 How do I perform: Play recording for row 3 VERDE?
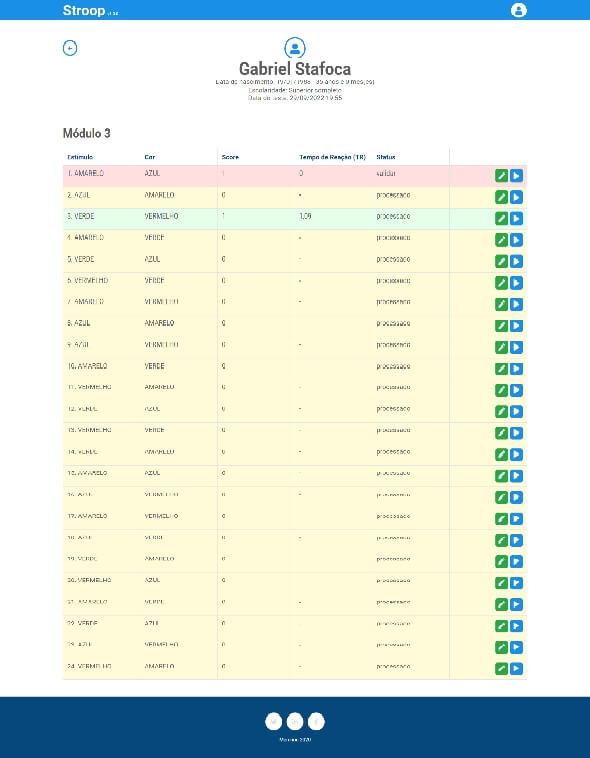click(516, 219)
